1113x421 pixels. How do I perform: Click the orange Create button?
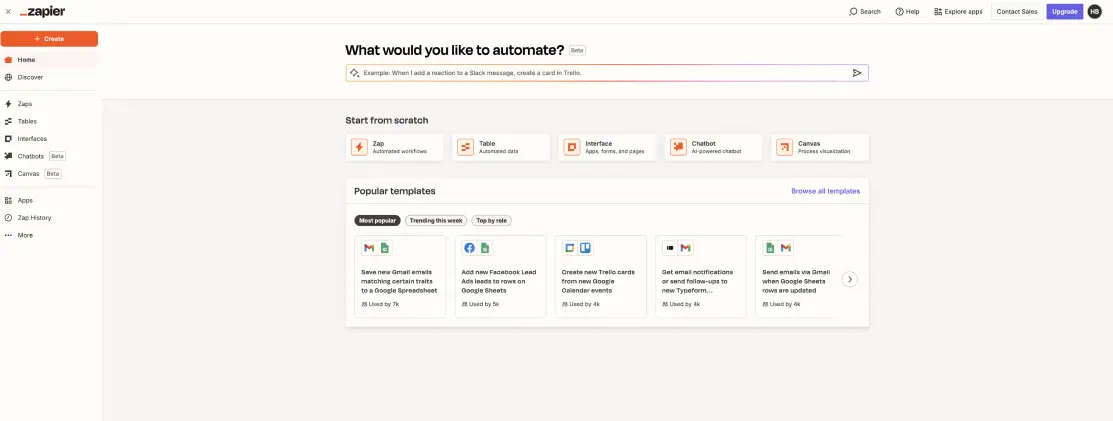coord(49,39)
